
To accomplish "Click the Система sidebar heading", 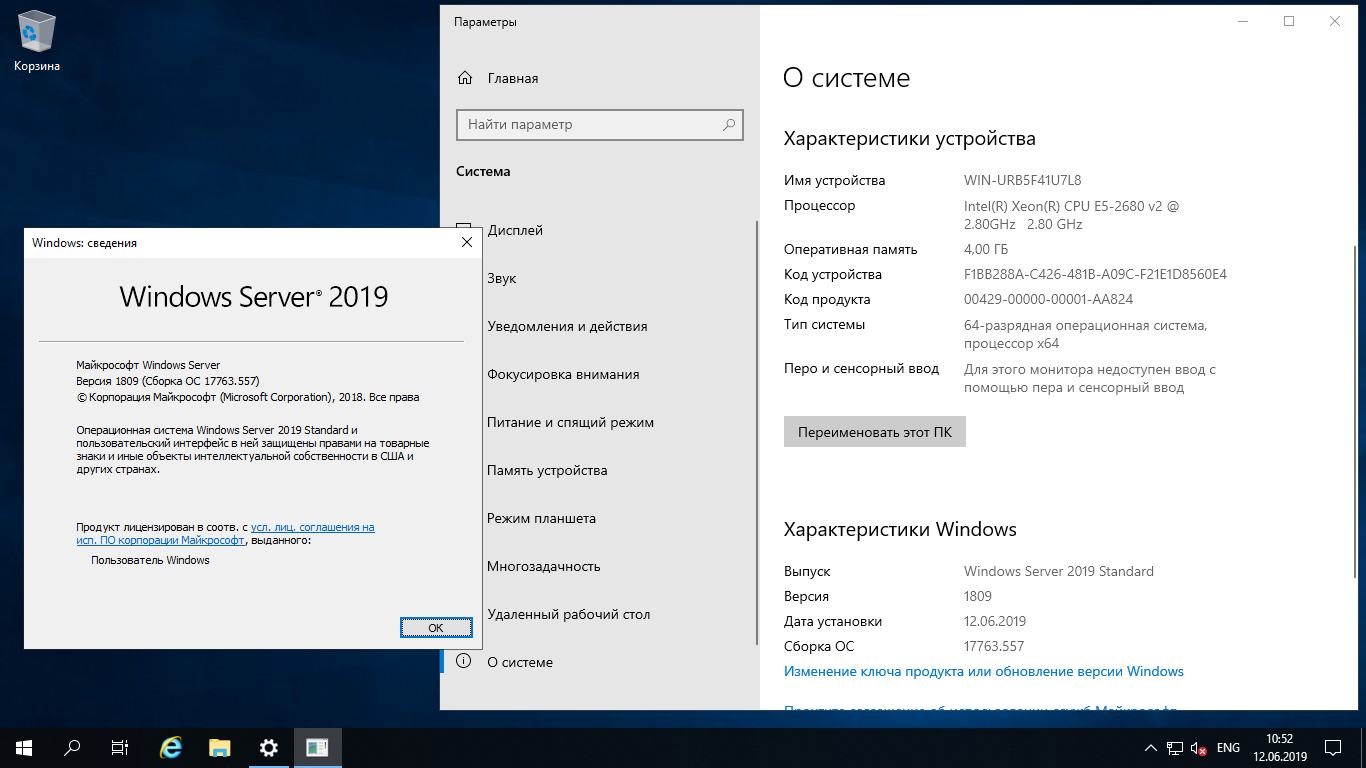I will (483, 172).
